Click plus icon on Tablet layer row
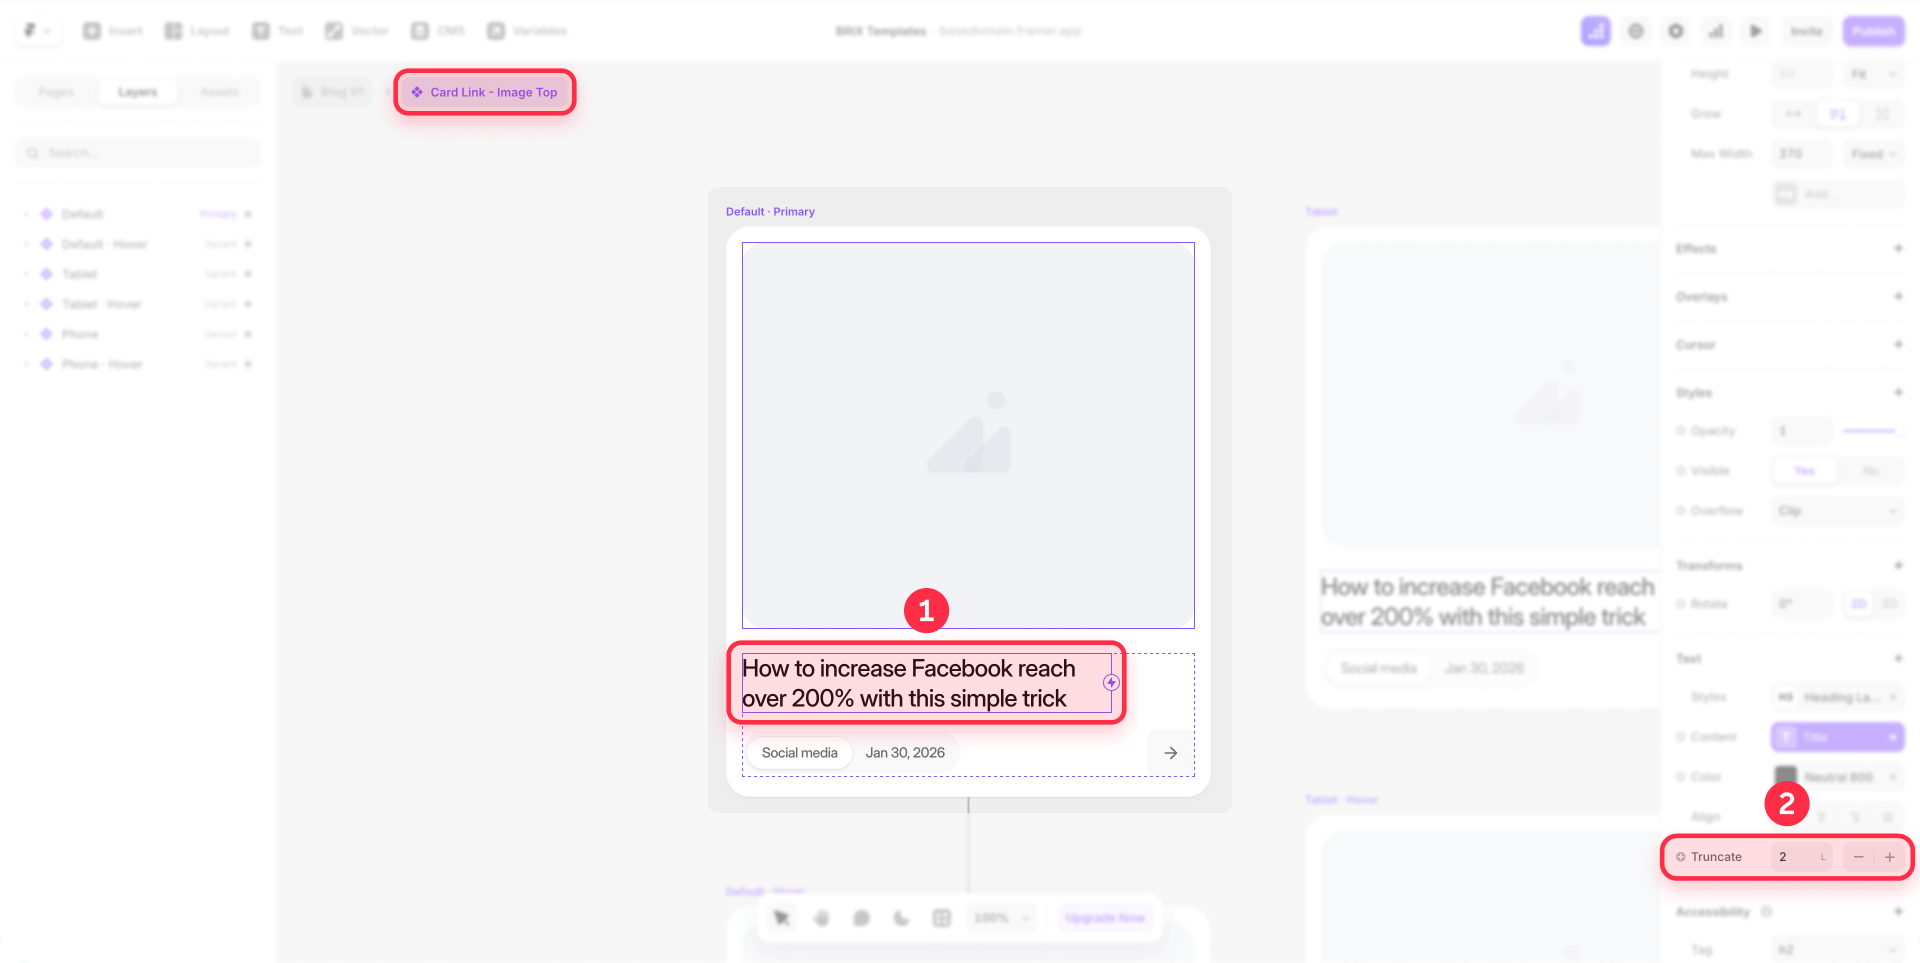This screenshot has height=963, width=1920. (x=248, y=274)
